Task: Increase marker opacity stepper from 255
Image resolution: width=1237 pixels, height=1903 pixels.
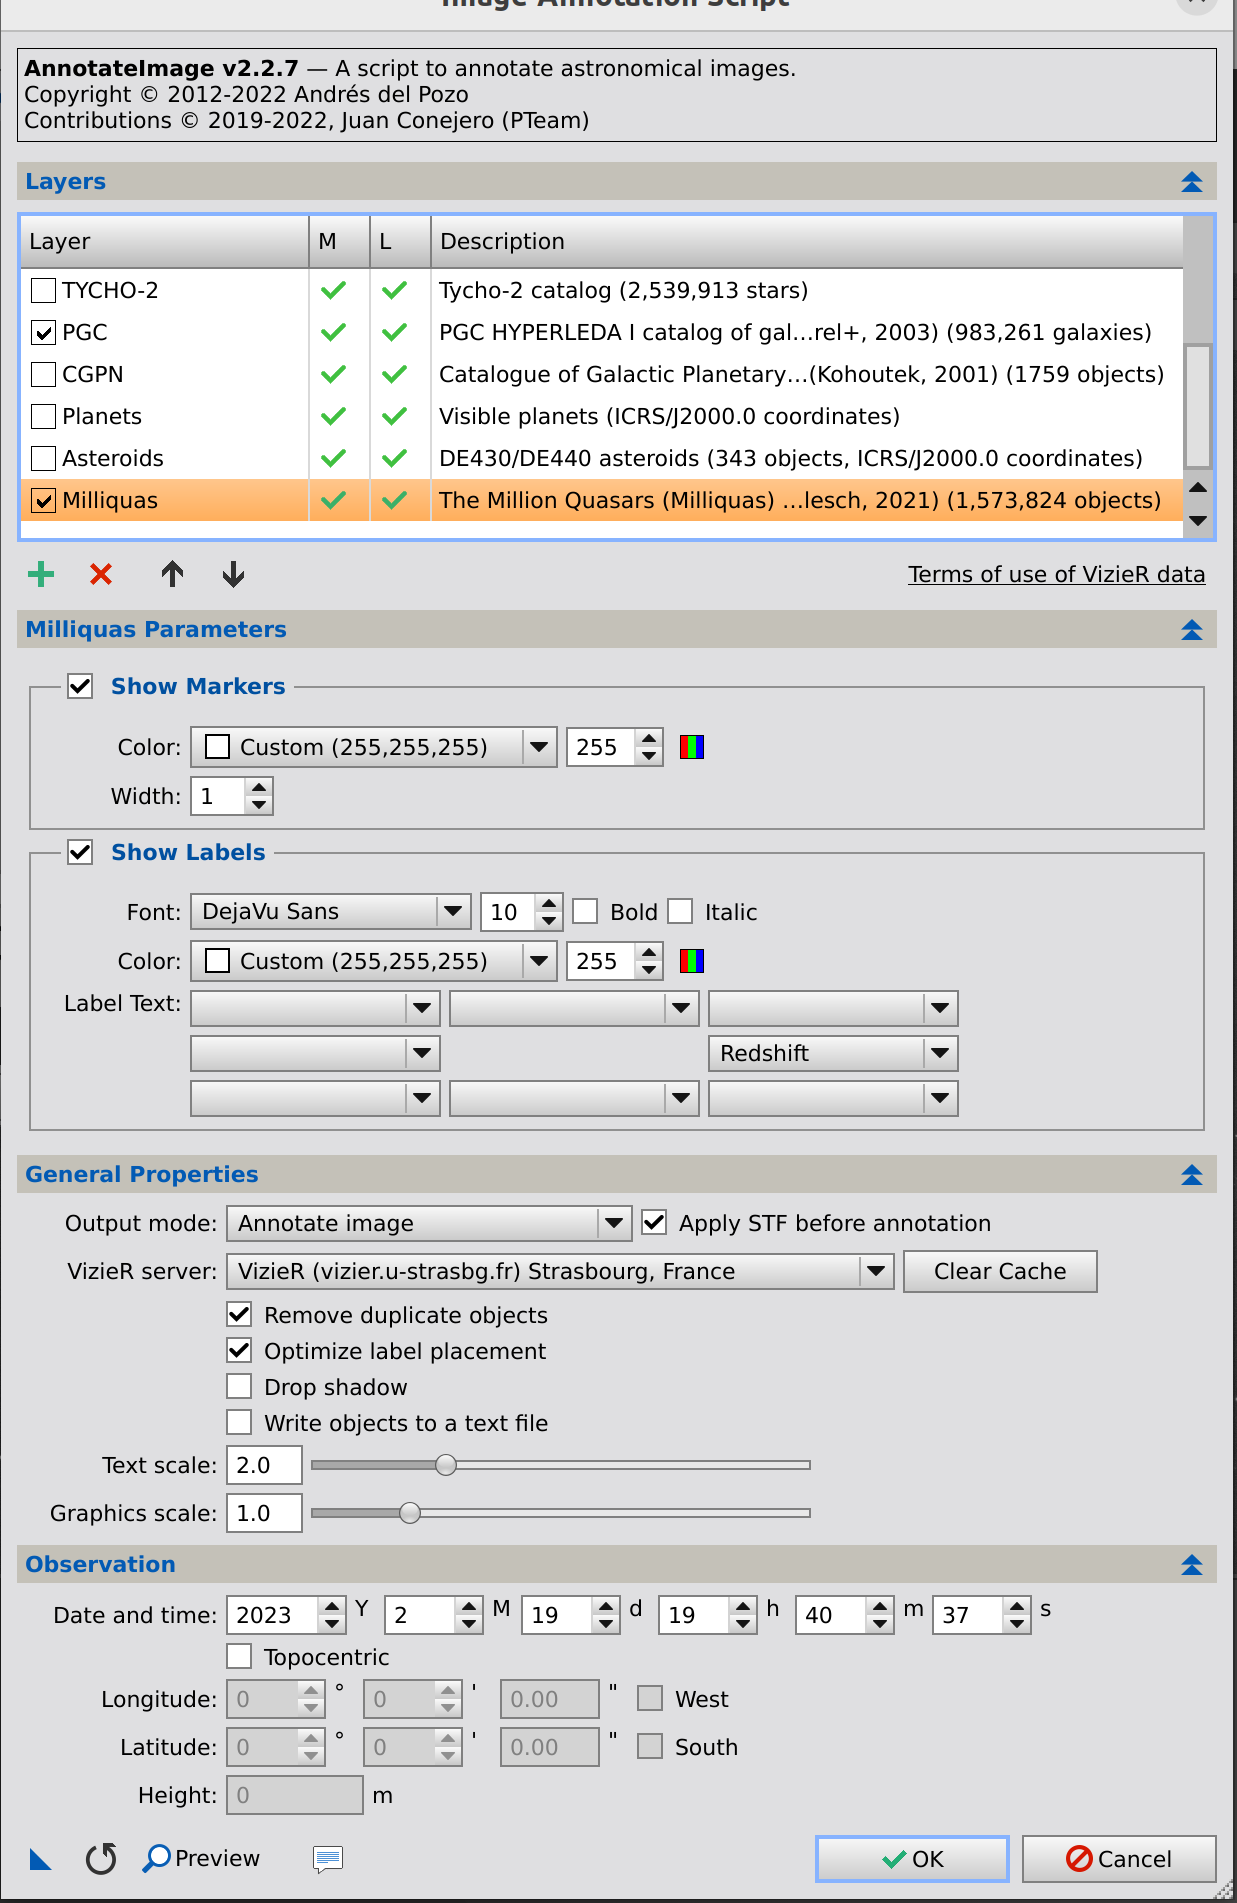Action: click(650, 739)
